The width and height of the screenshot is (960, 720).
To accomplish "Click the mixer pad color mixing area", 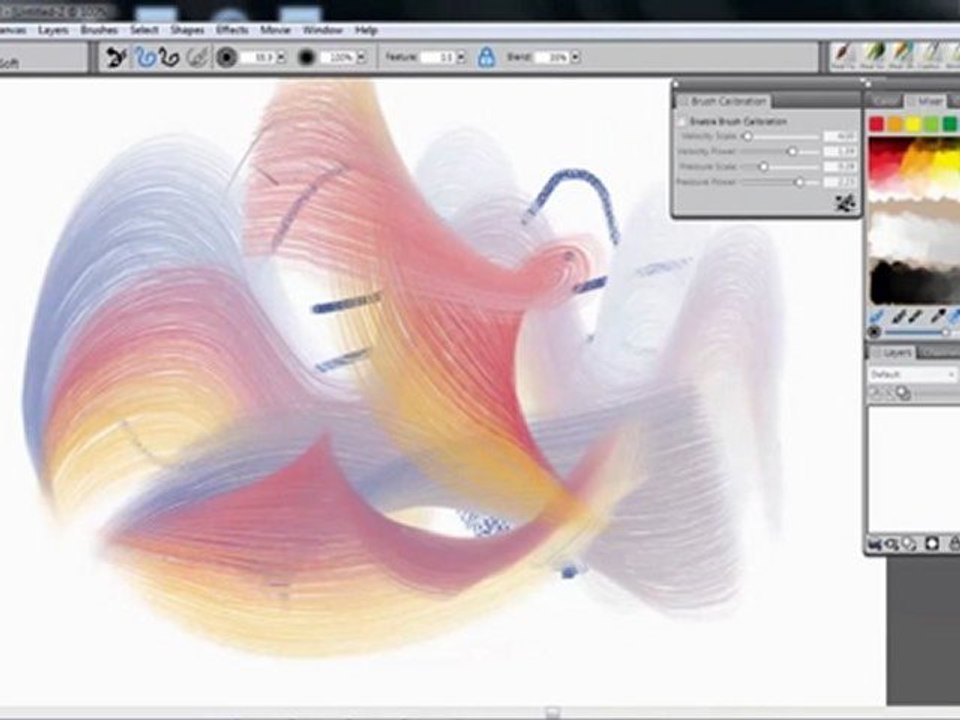I will click(914, 222).
